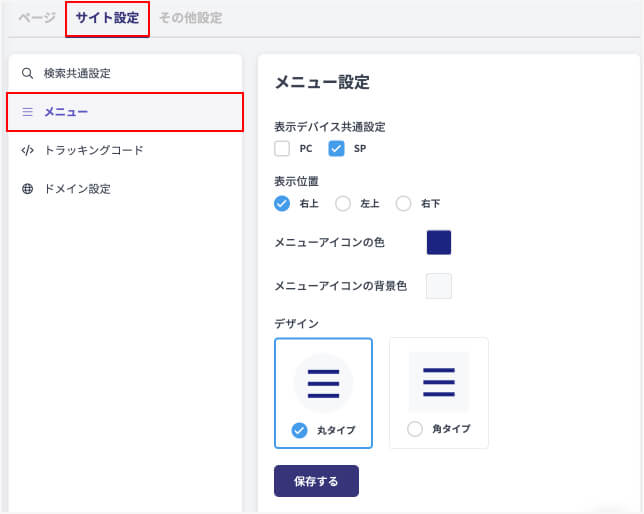Click the code brackets icon beside トラッキングコード
The image size is (644, 514).
click(x=27, y=150)
